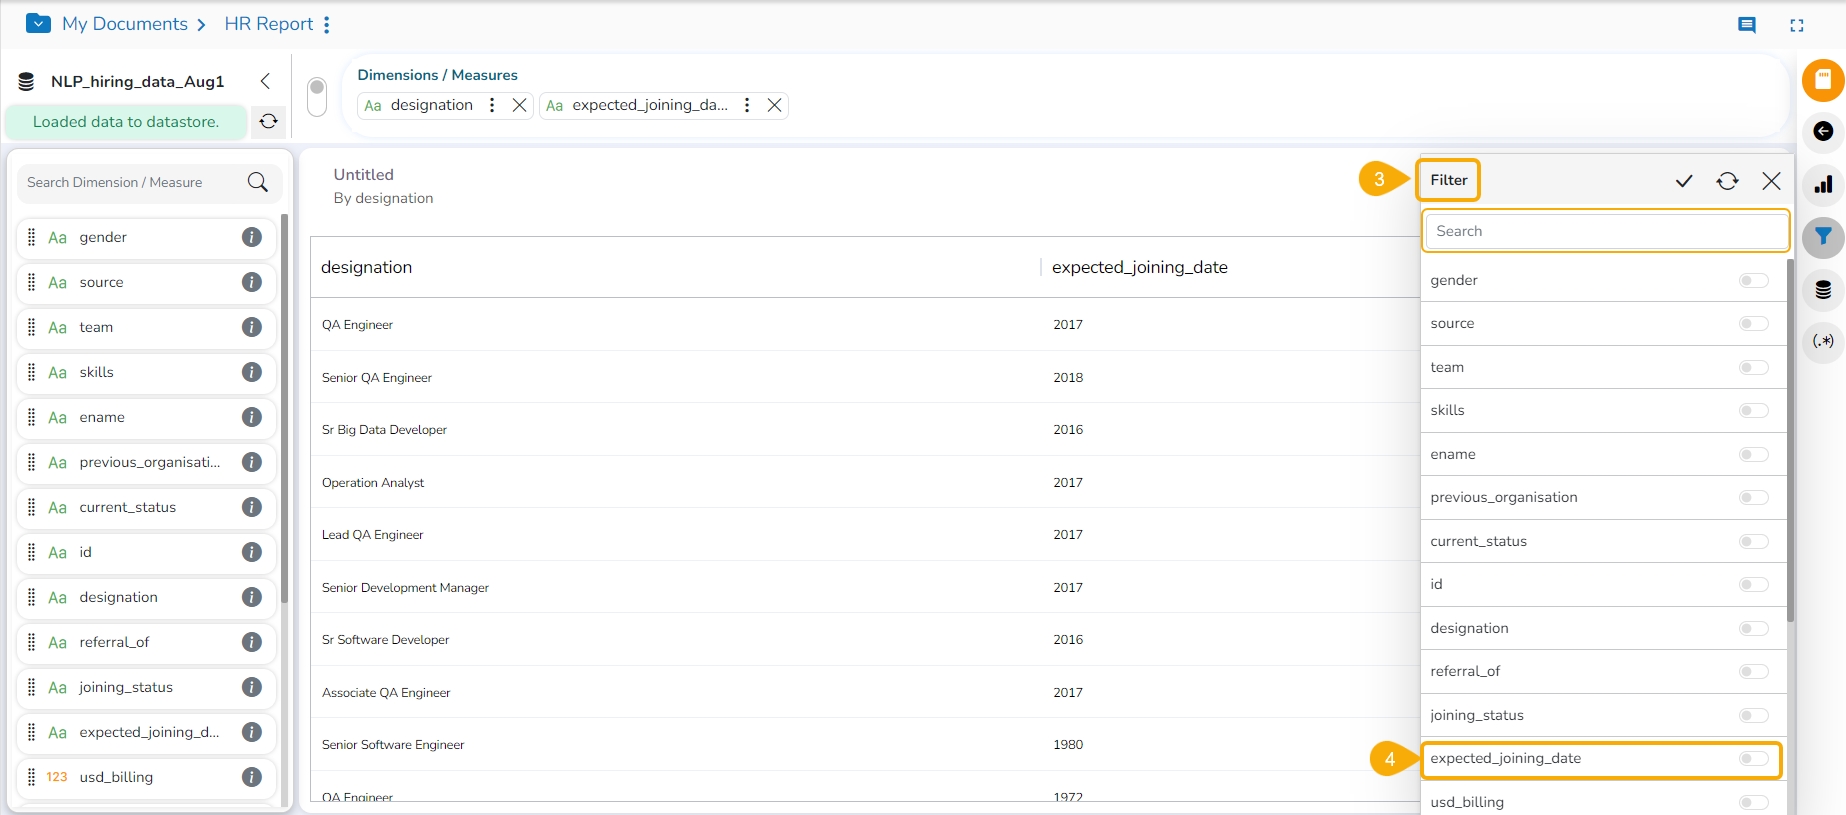Select usd_billing measure in the list
The height and width of the screenshot is (815, 1846).
[x=116, y=777]
